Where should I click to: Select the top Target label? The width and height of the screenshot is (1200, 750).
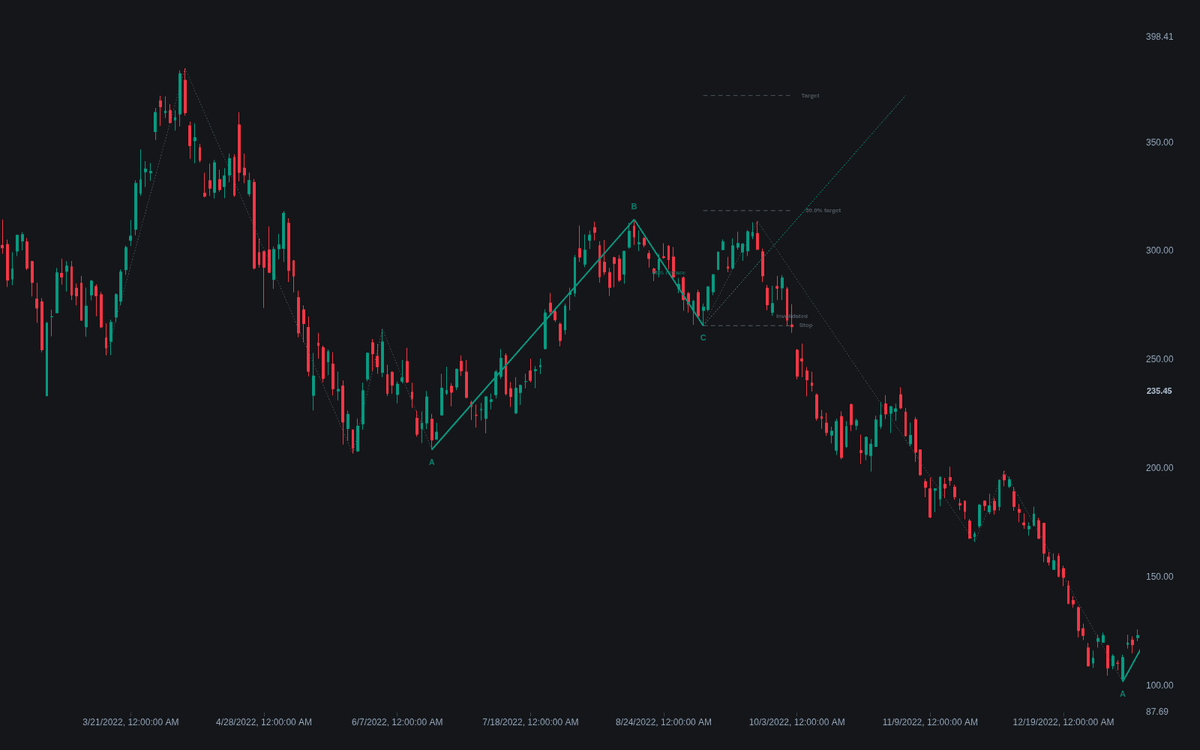[810, 96]
